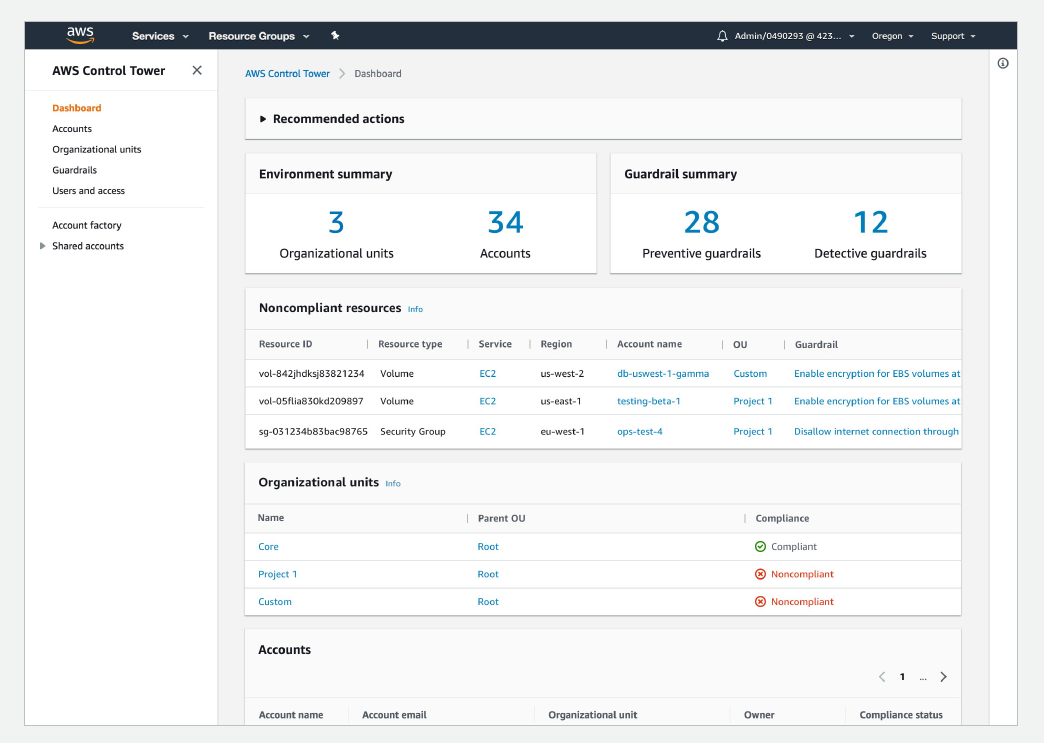
Task: Go to next page of Accounts table
Action: pyautogui.click(x=943, y=677)
